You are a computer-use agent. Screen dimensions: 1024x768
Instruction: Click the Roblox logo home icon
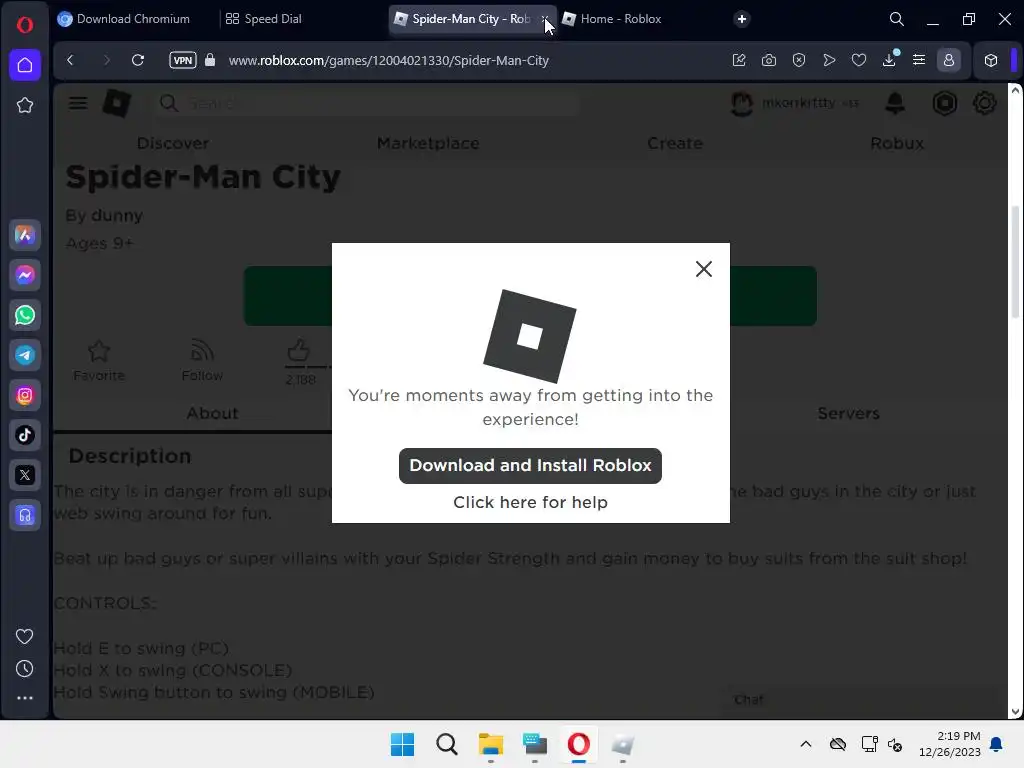tap(117, 103)
